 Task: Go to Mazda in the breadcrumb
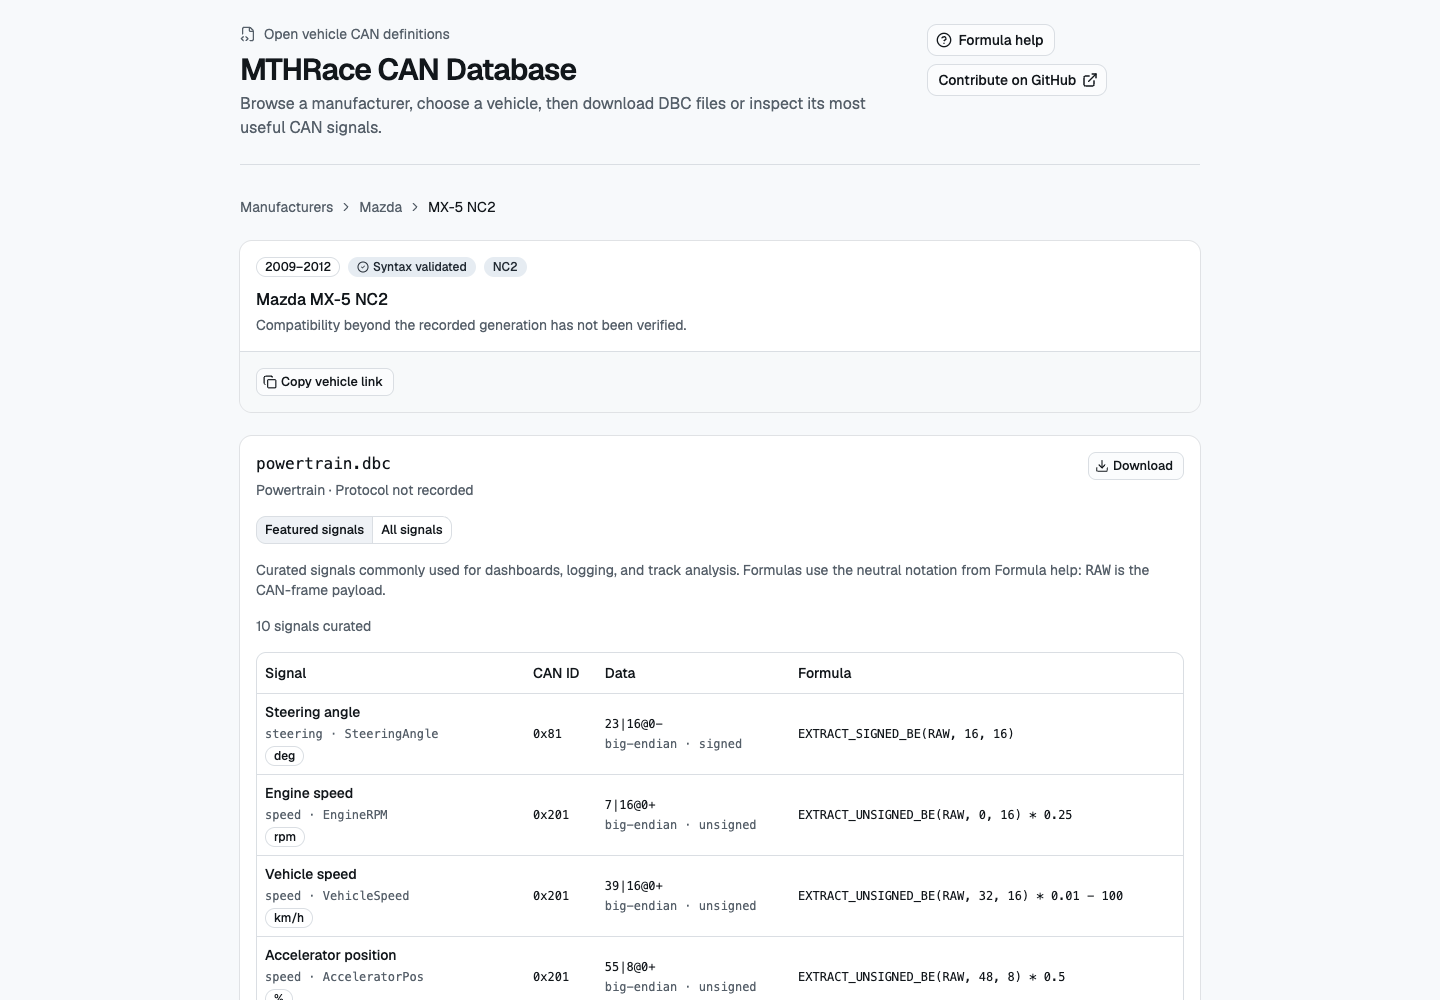point(380,207)
